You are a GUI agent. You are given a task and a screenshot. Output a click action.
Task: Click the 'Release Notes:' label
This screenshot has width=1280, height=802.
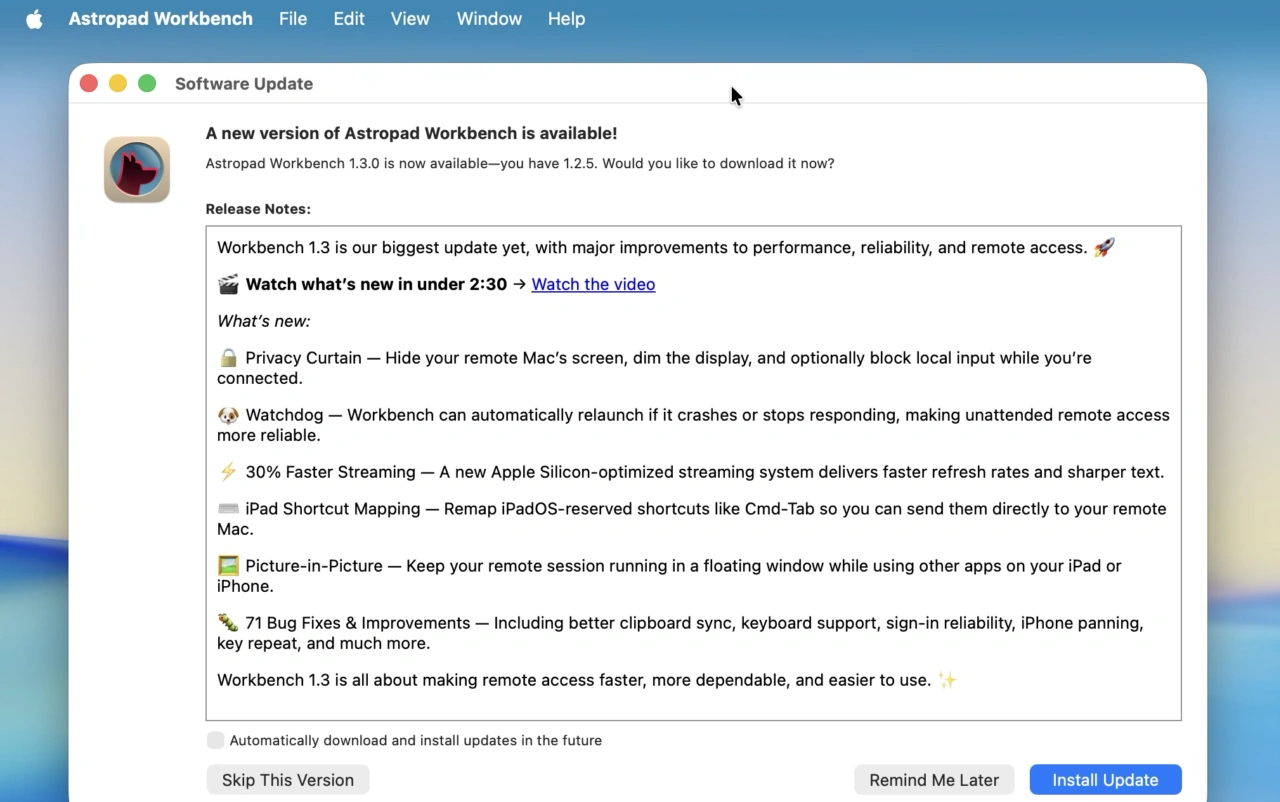258,209
